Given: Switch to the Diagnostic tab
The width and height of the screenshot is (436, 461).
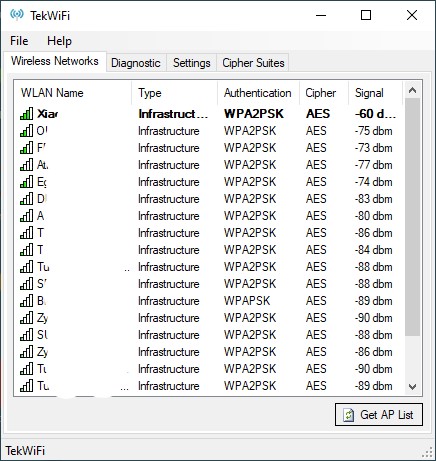Looking at the screenshot, I should click(136, 63).
